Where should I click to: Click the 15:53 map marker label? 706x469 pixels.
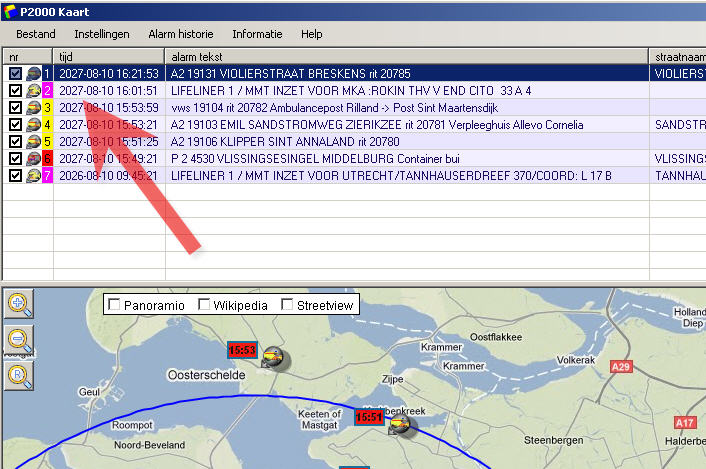click(242, 350)
